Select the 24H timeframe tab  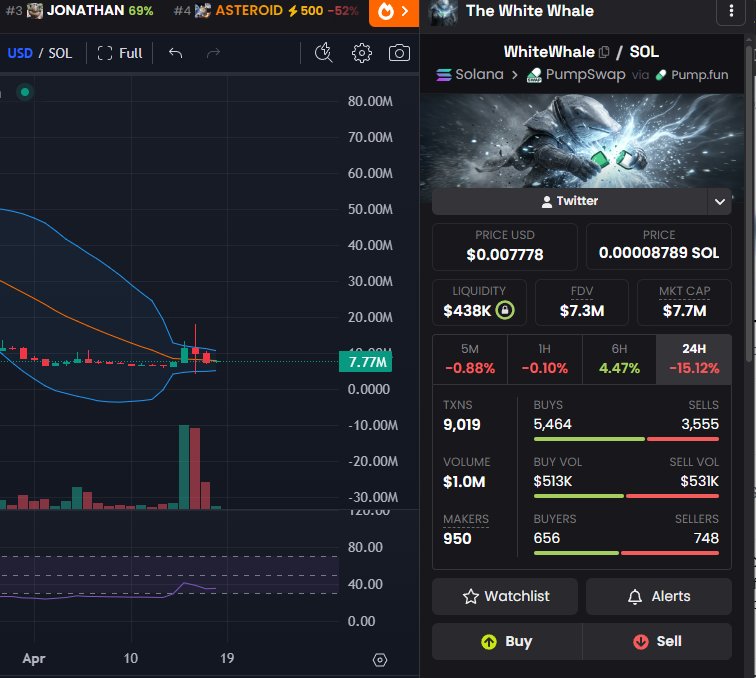[694, 359]
